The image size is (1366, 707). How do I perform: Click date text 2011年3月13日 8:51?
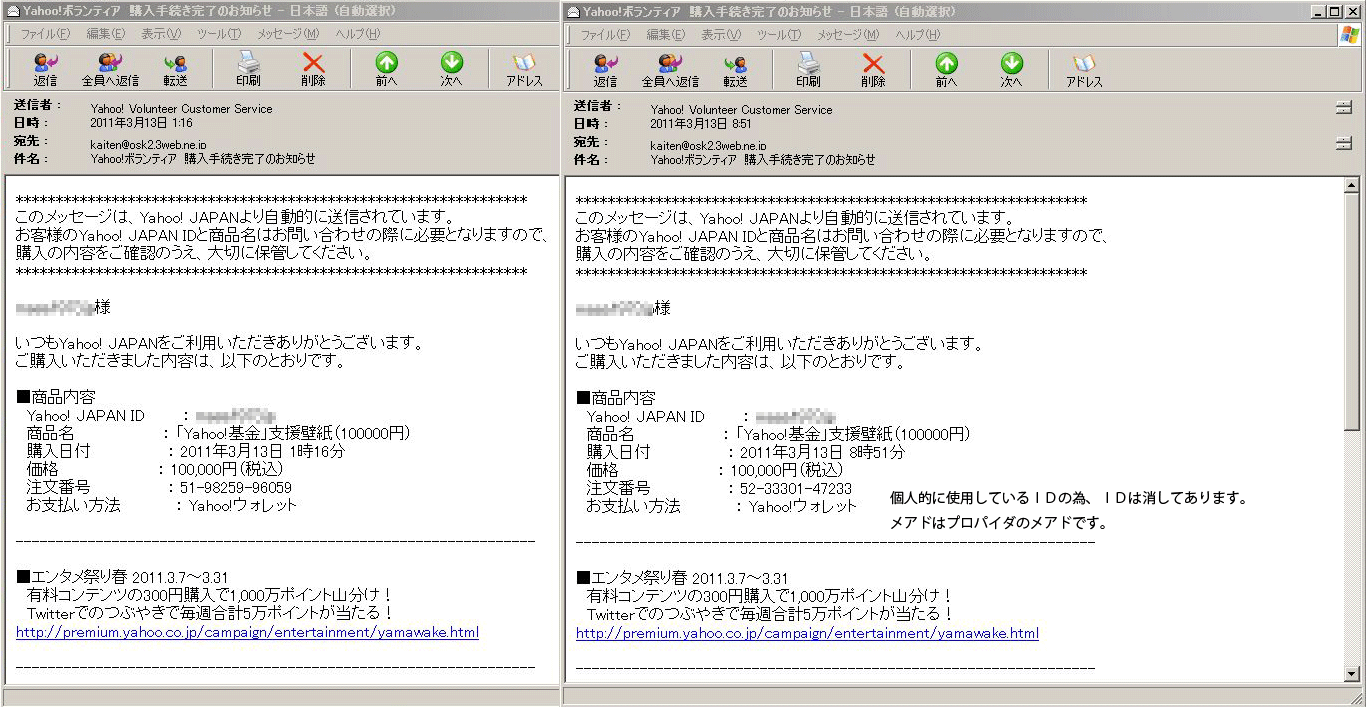(x=701, y=124)
